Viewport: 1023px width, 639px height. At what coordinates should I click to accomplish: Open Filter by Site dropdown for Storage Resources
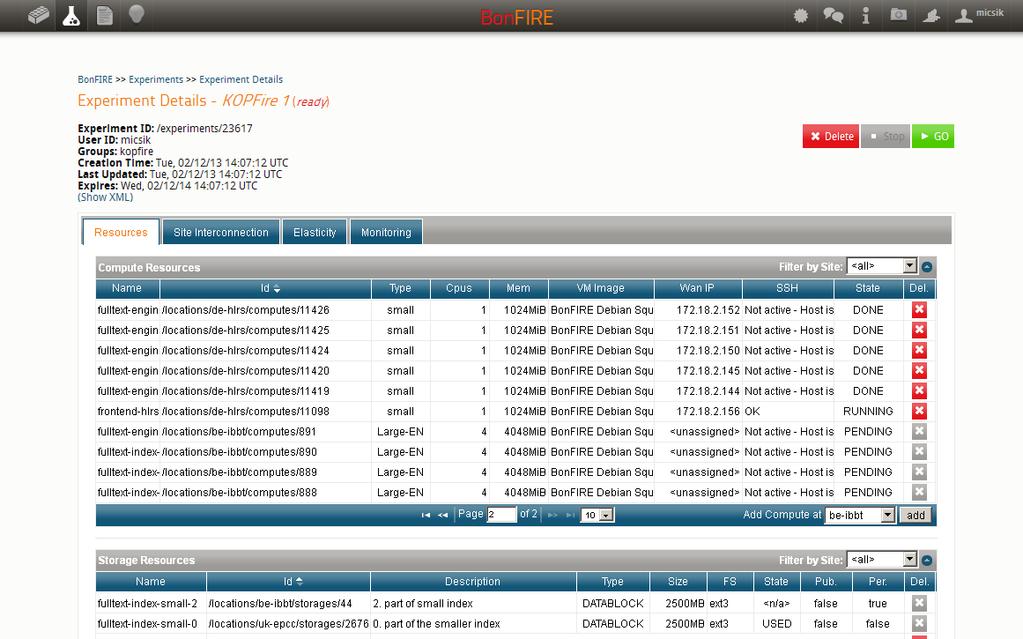(x=882, y=559)
